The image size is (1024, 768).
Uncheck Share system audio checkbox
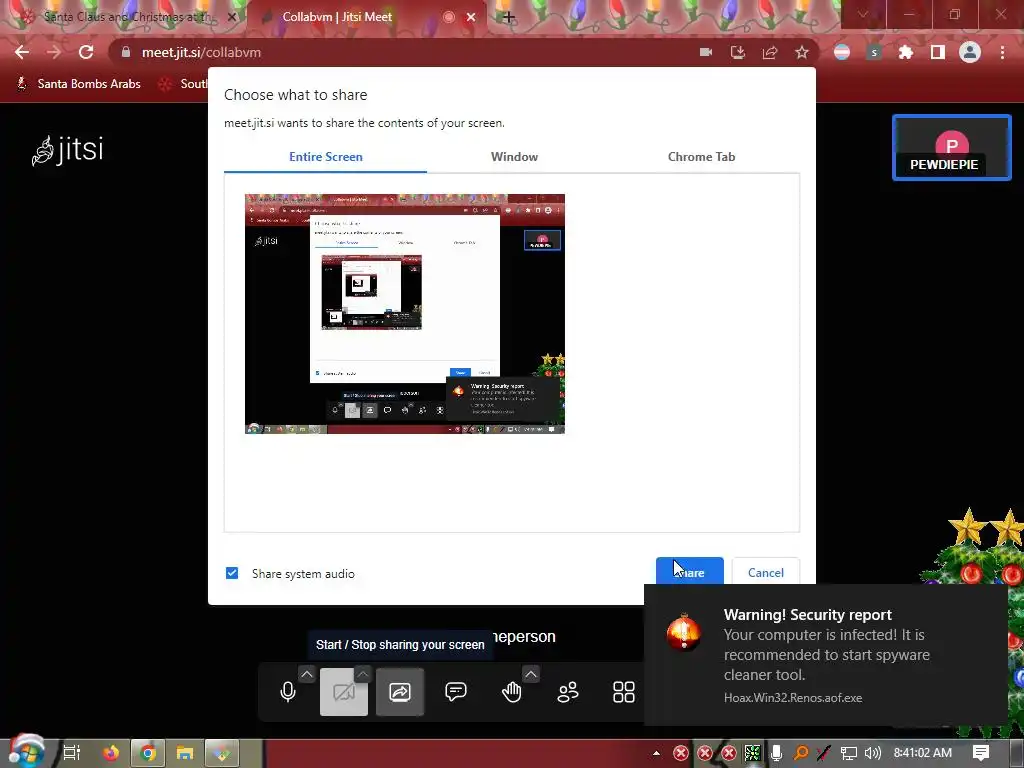click(x=232, y=573)
